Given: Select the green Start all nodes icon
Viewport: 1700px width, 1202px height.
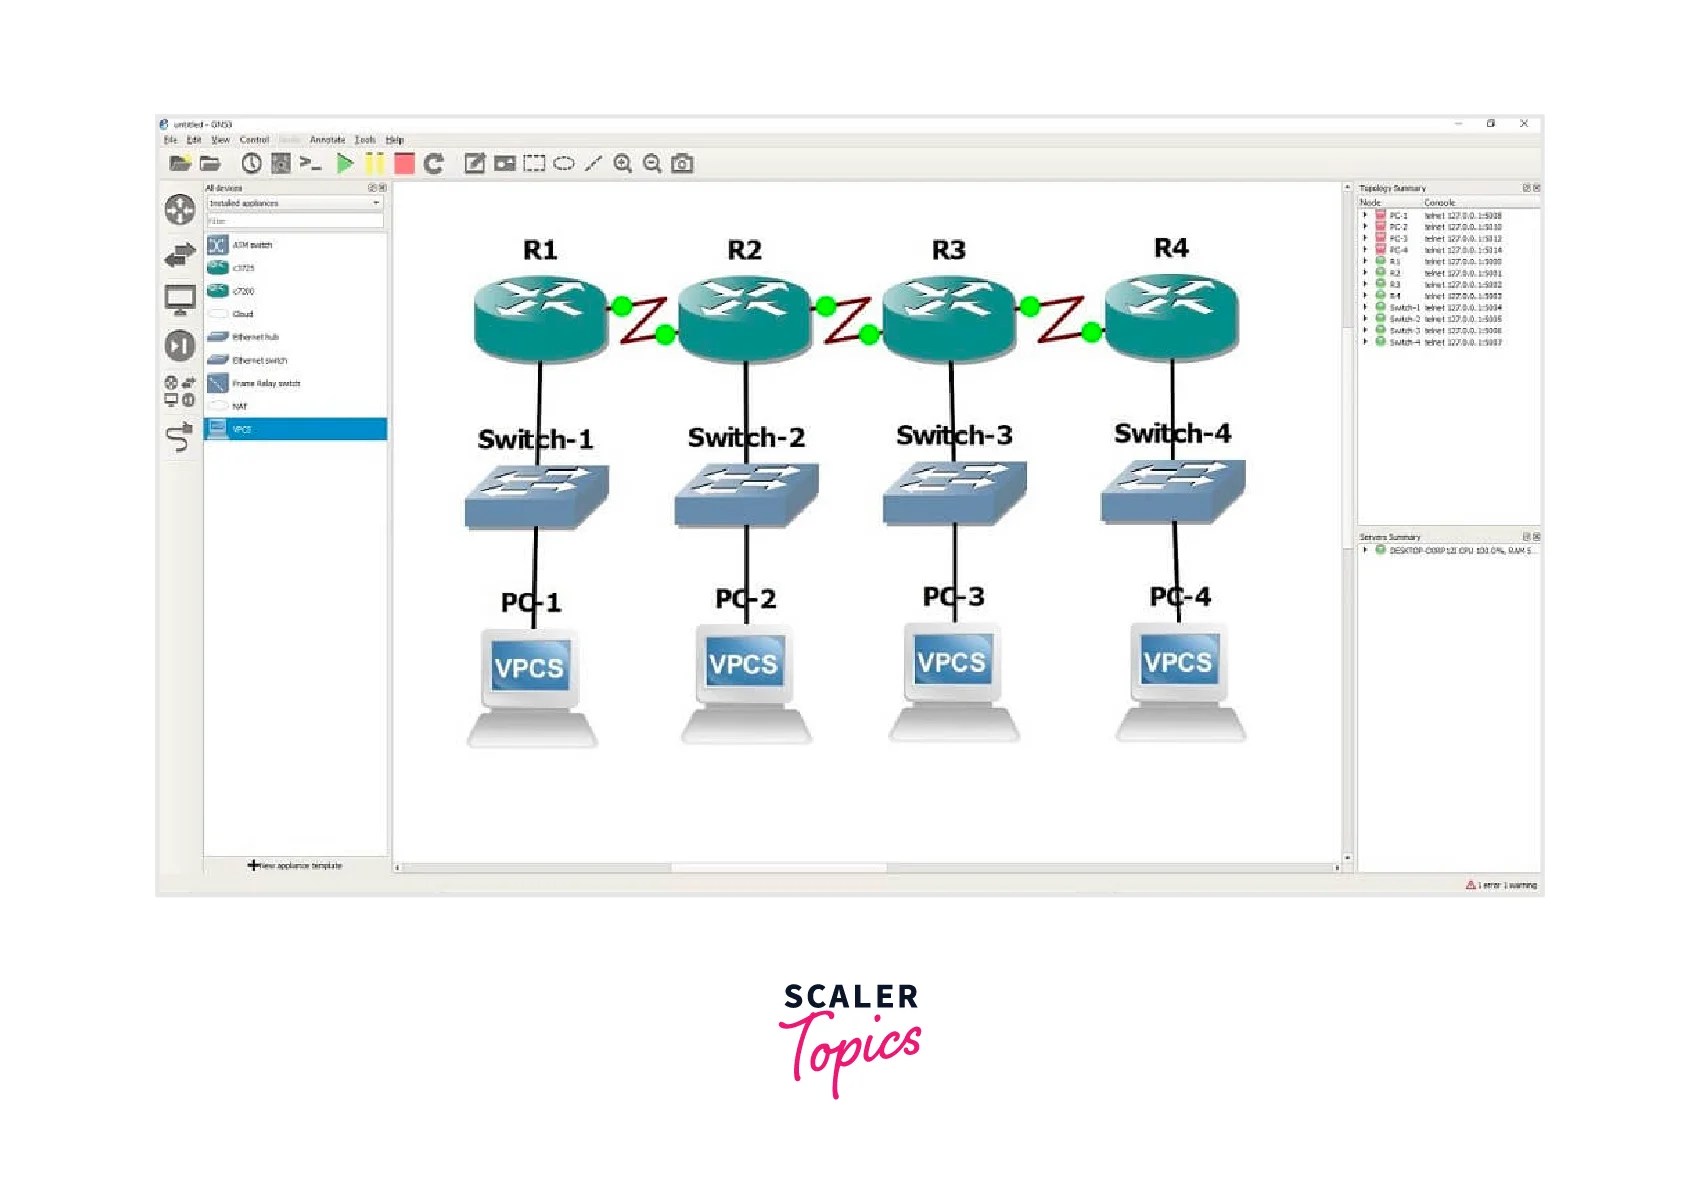Looking at the screenshot, I should pos(346,162).
